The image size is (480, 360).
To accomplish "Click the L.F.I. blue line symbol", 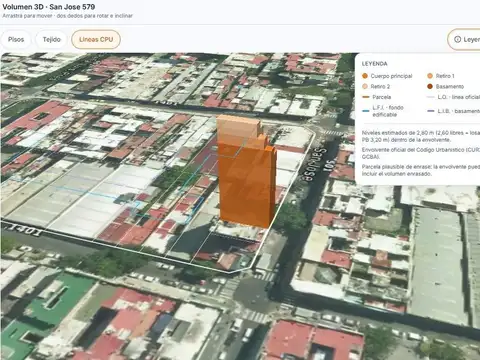I will tap(366, 111).
